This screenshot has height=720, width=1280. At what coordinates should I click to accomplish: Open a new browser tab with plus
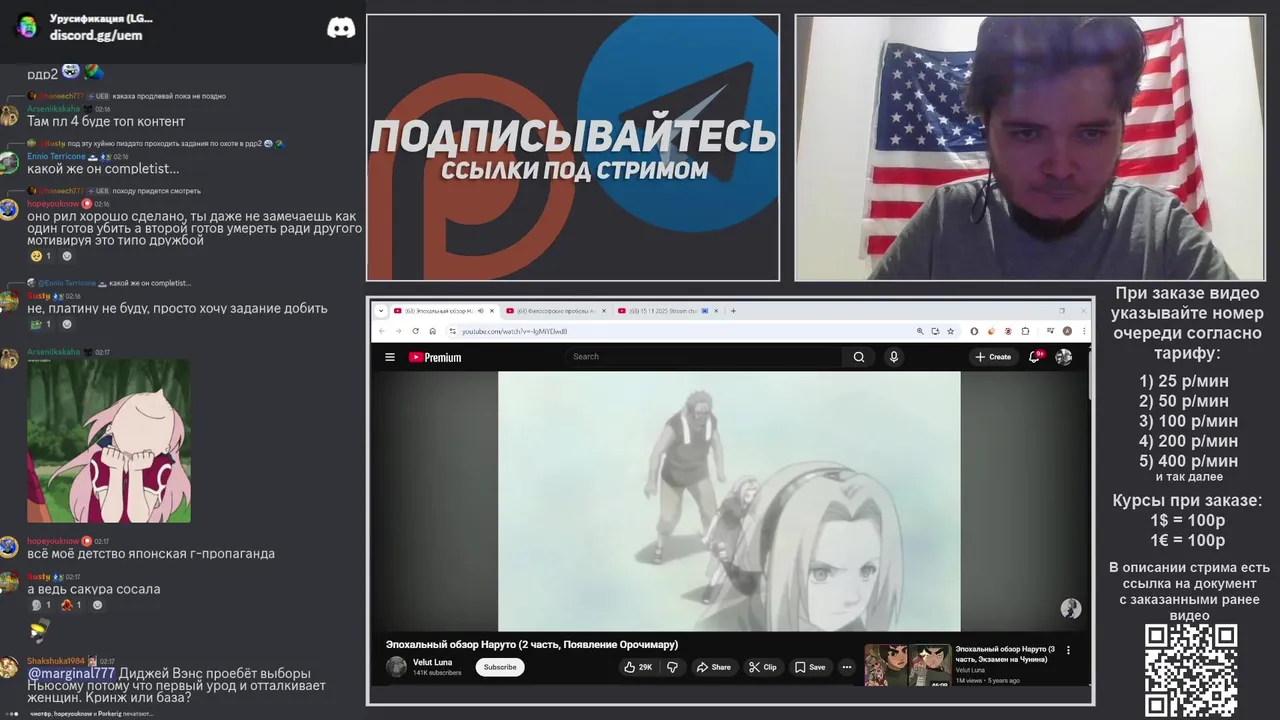click(x=733, y=311)
